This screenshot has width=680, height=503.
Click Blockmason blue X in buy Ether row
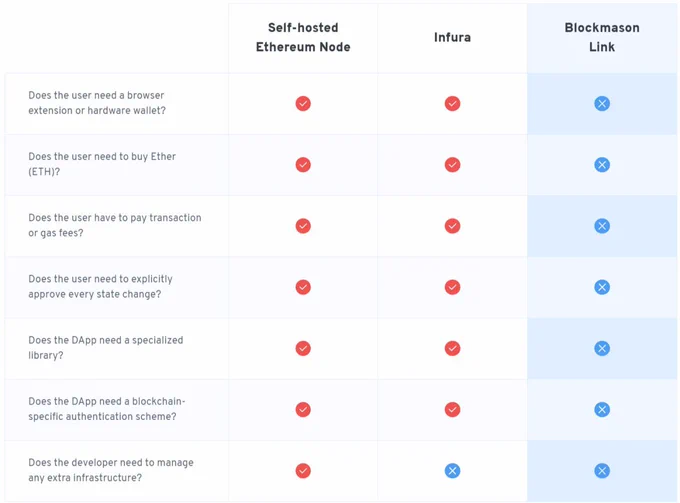(x=602, y=165)
